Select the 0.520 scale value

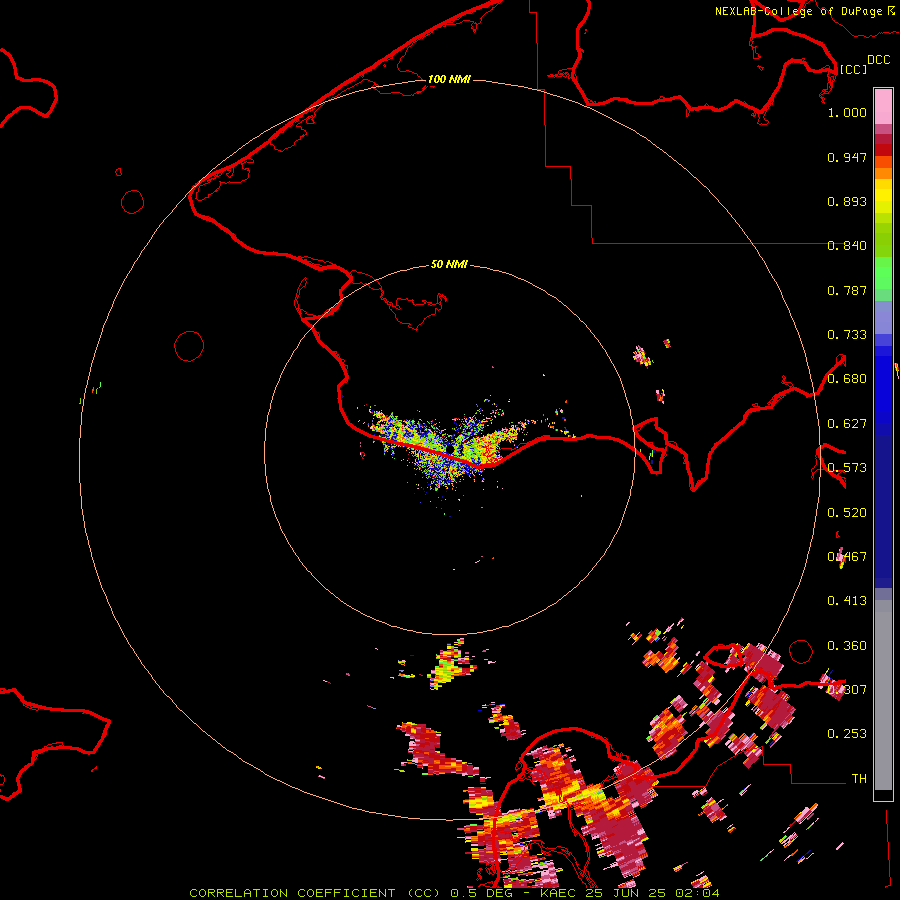tap(847, 513)
